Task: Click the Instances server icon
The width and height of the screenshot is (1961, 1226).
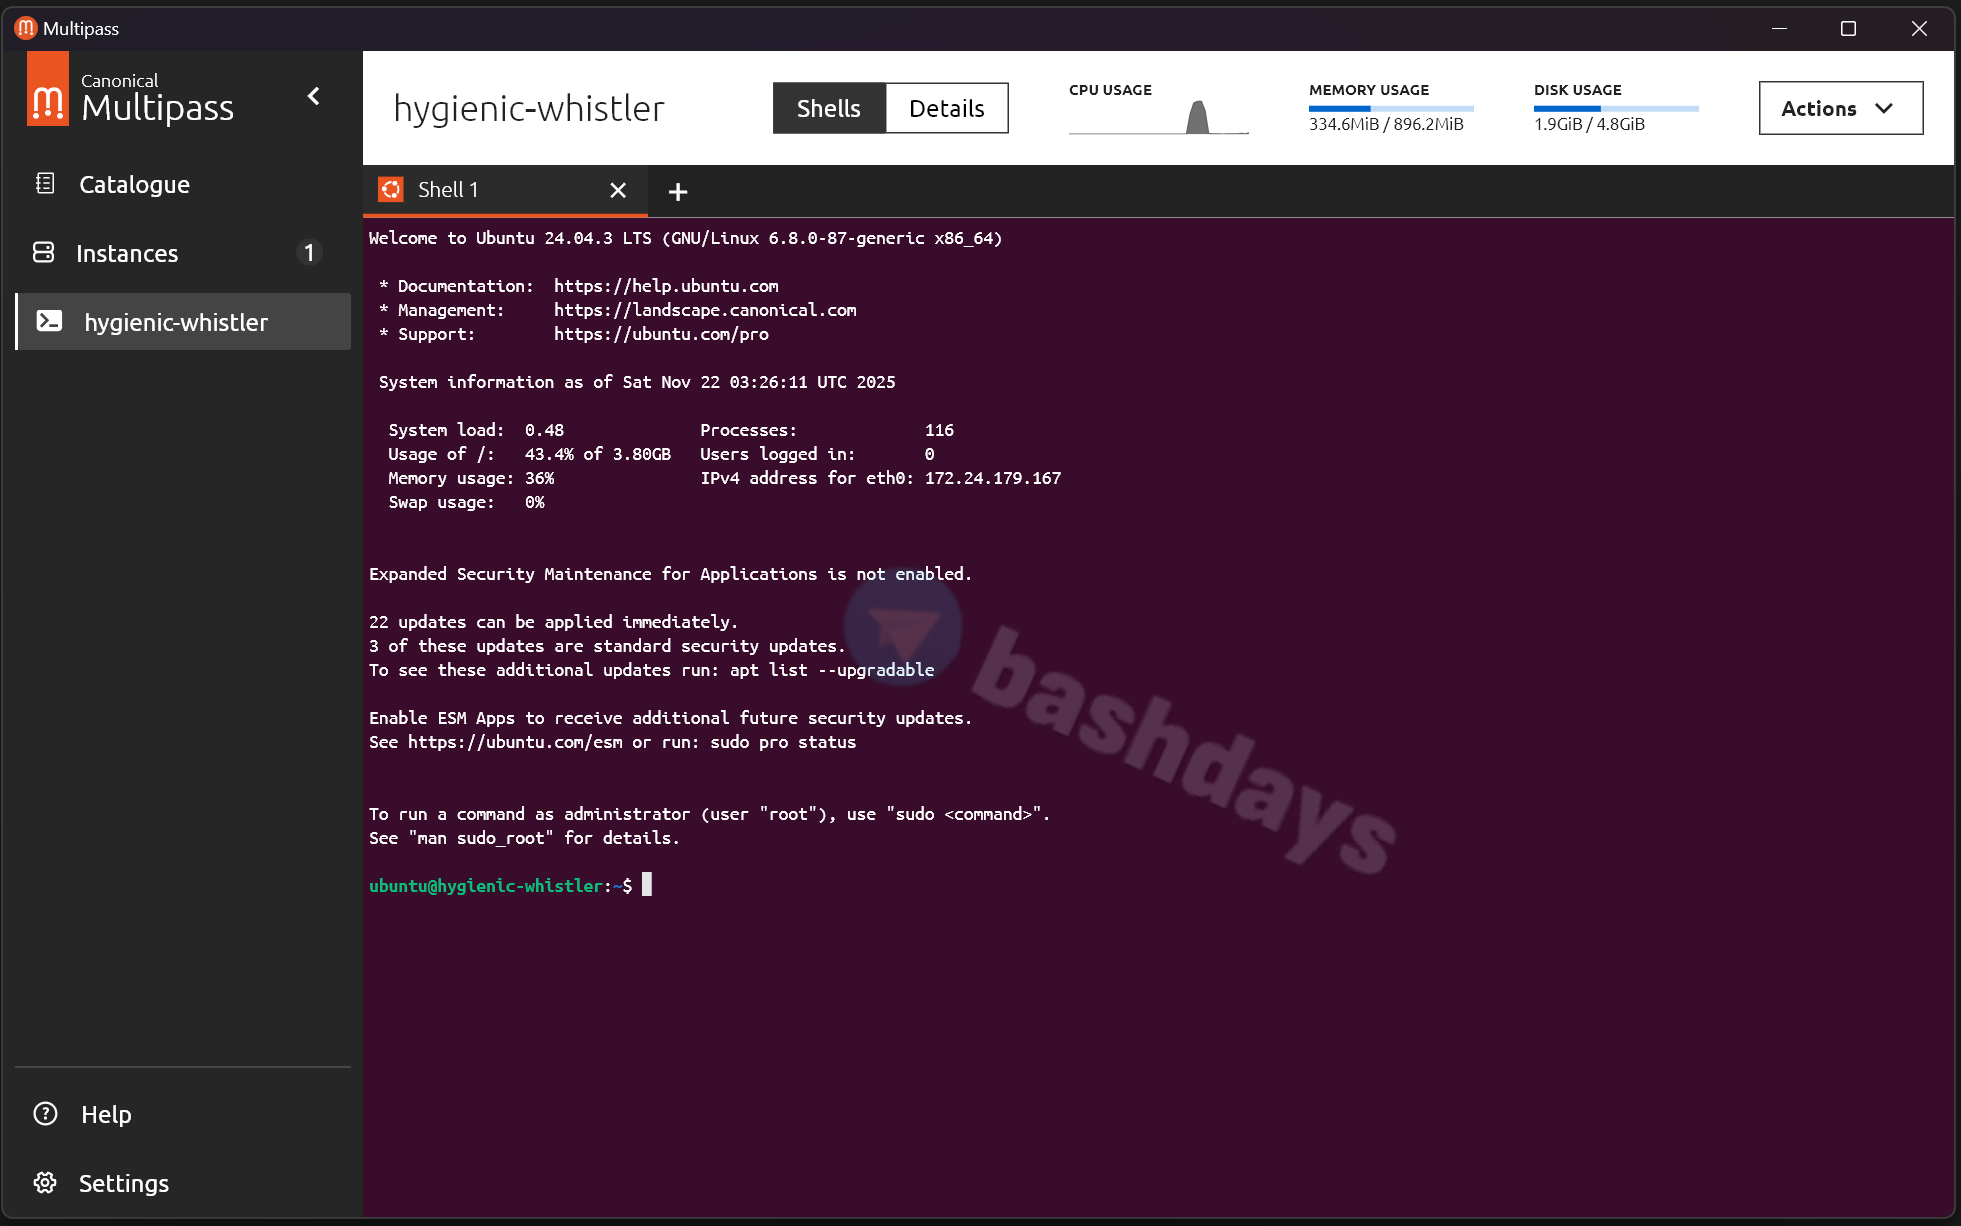Action: tap(44, 252)
